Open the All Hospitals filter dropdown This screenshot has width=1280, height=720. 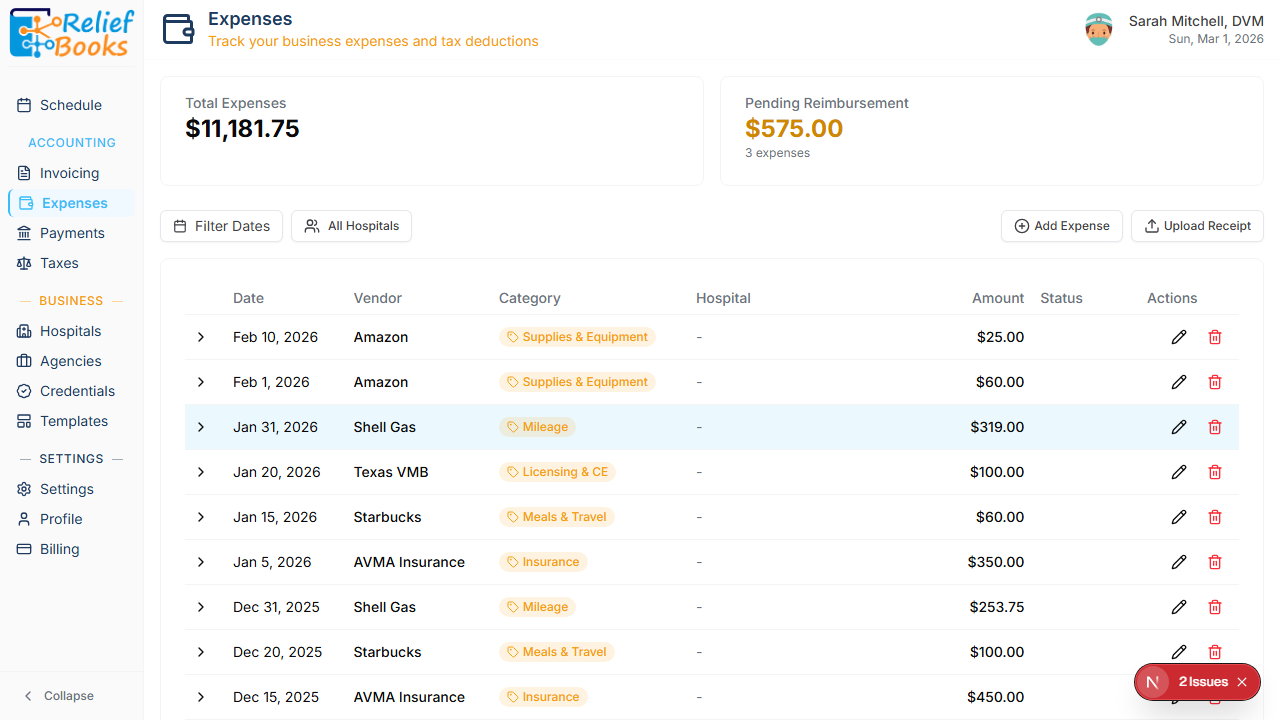[351, 226]
